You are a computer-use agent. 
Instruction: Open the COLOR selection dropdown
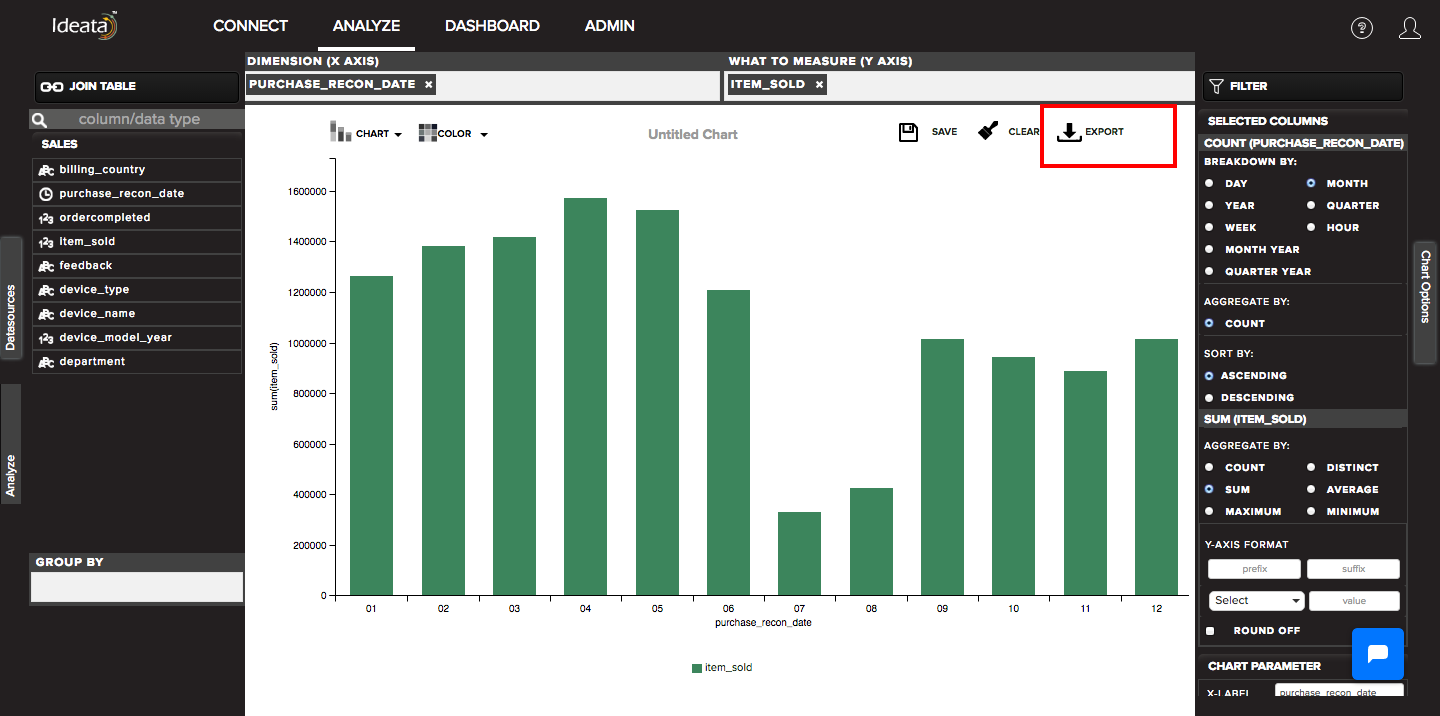point(453,133)
